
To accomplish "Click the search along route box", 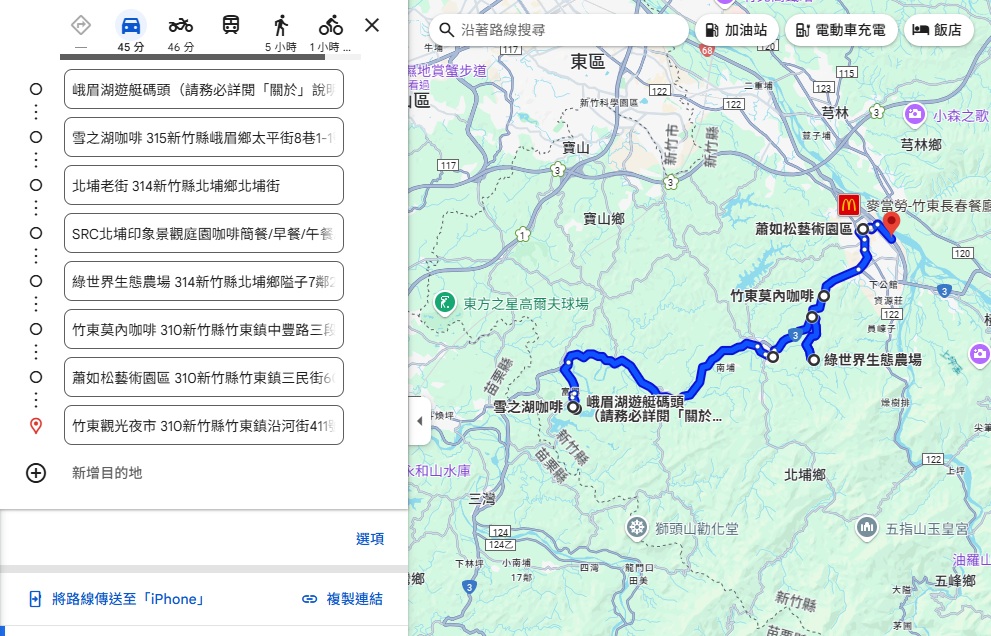I will pyautogui.click(x=559, y=30).
